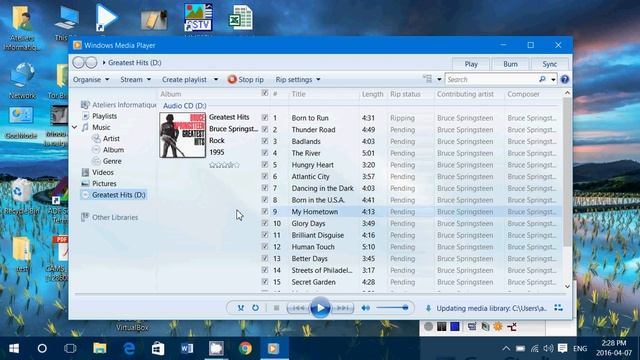Click the view options icon

coord(427,79)
